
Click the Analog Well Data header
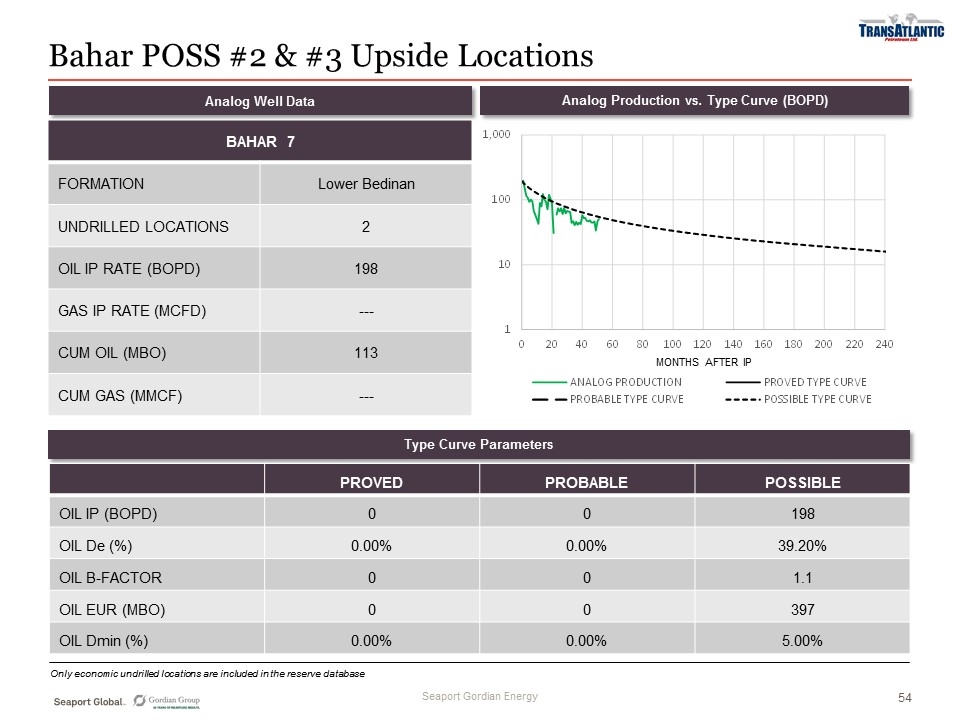[x=259, y=101]
